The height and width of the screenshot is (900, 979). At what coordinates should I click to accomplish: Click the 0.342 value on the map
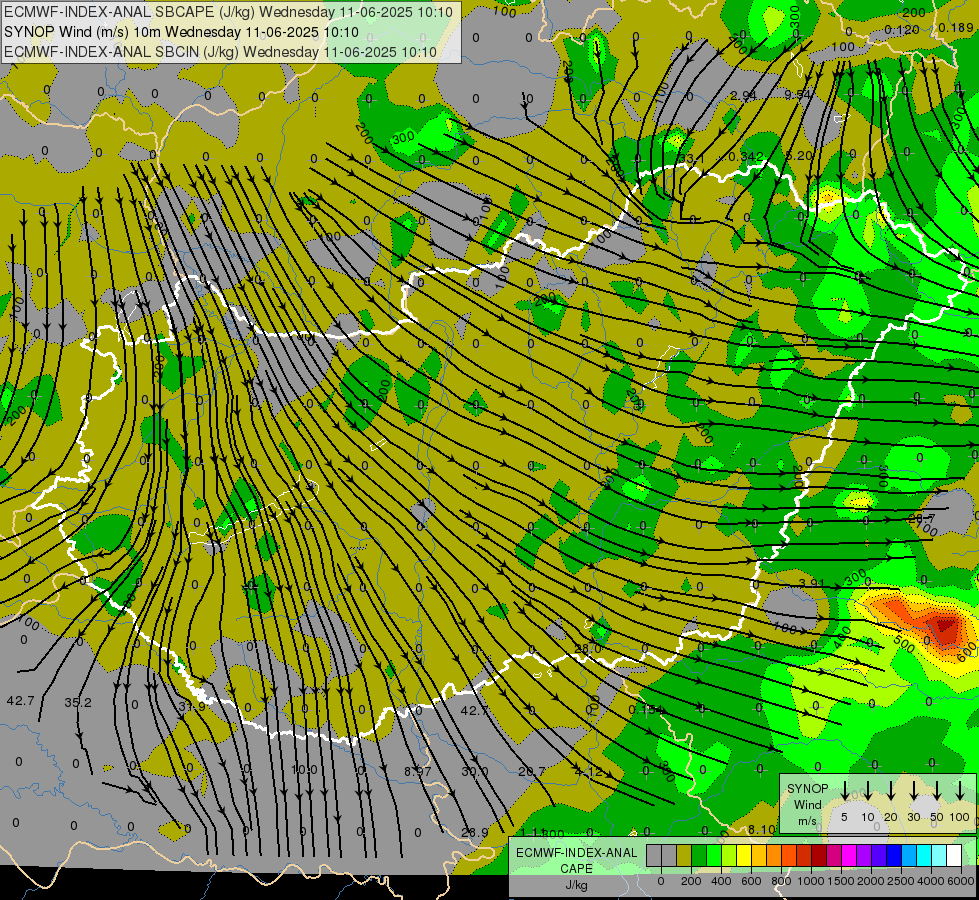click(746, 156)
